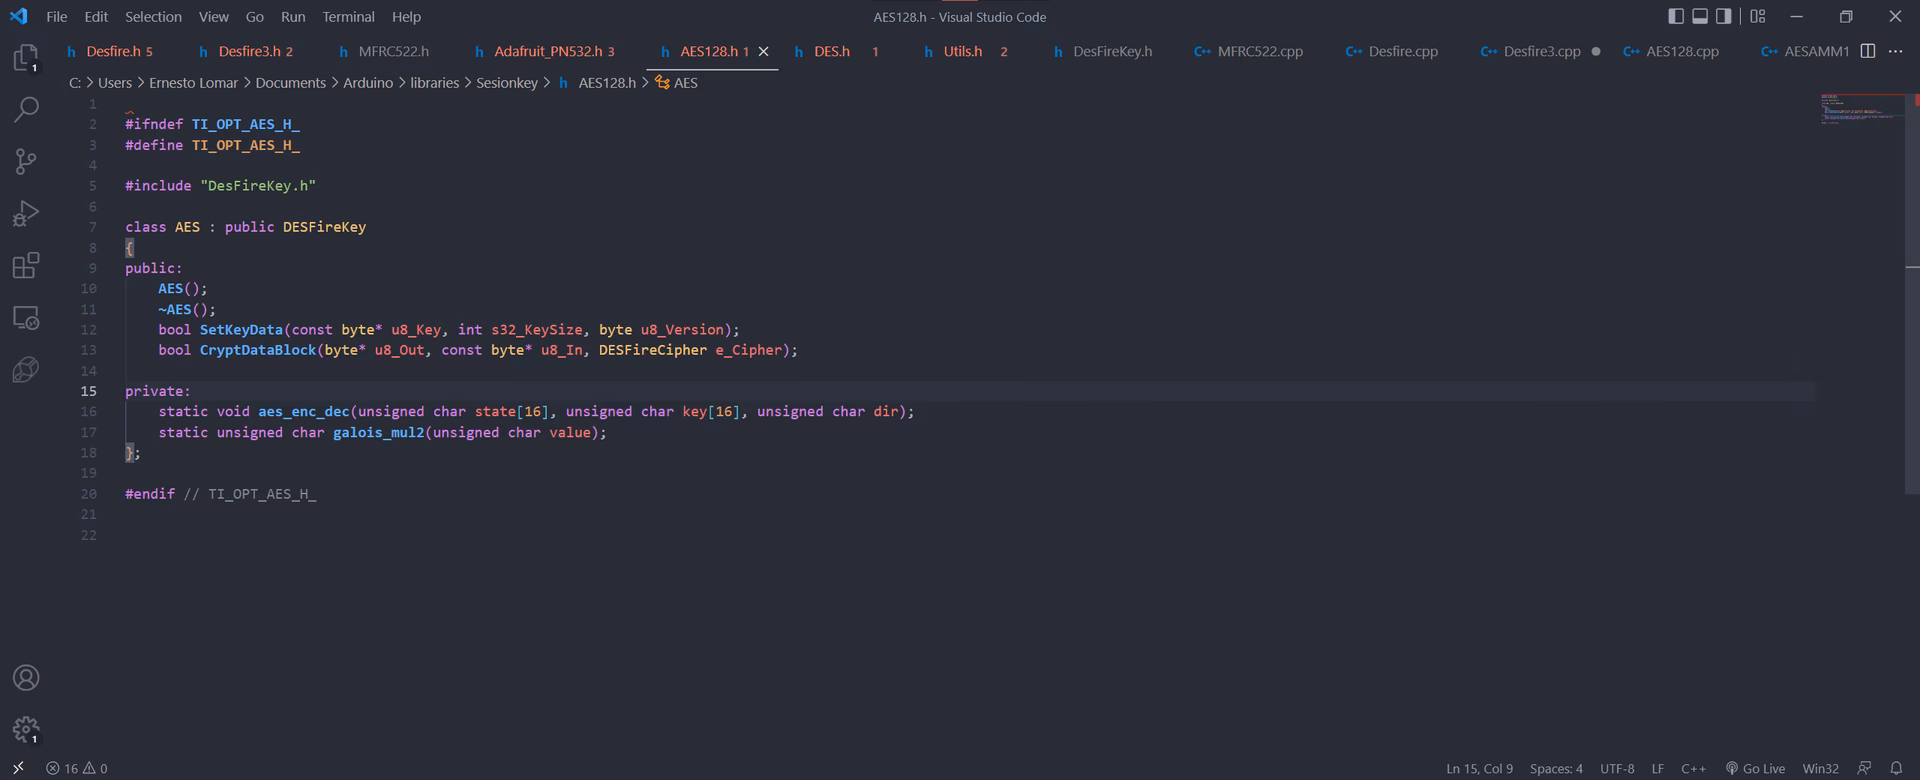The height and width of the screenshot is (780, 1920).
Task: Split the editor to the right
Action: [1867, 51]
